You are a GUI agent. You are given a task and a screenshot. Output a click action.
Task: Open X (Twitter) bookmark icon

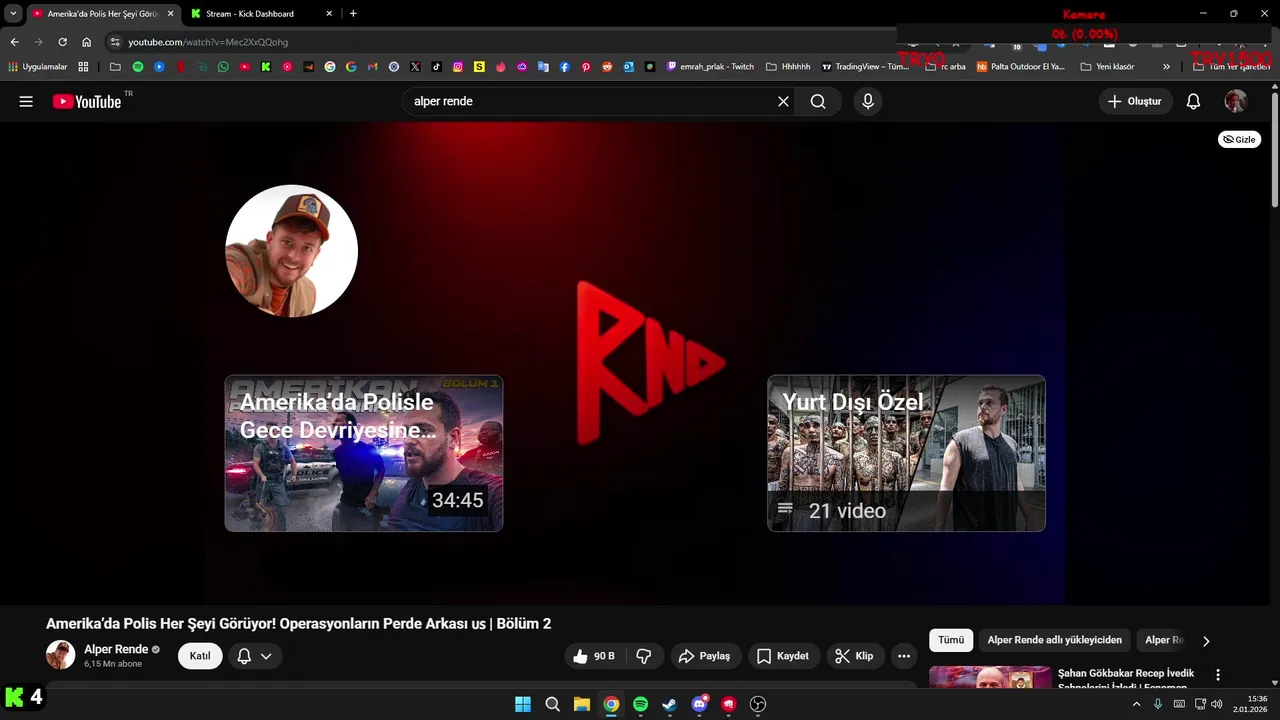coord(415,67)
